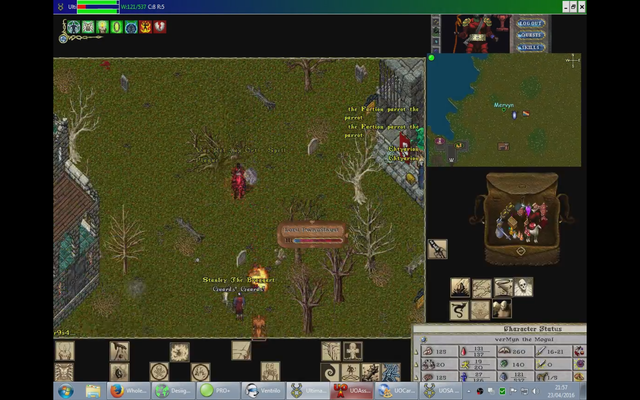Click top-left hotbar face icon
This screenshot has width=640, height=400.
65,351
